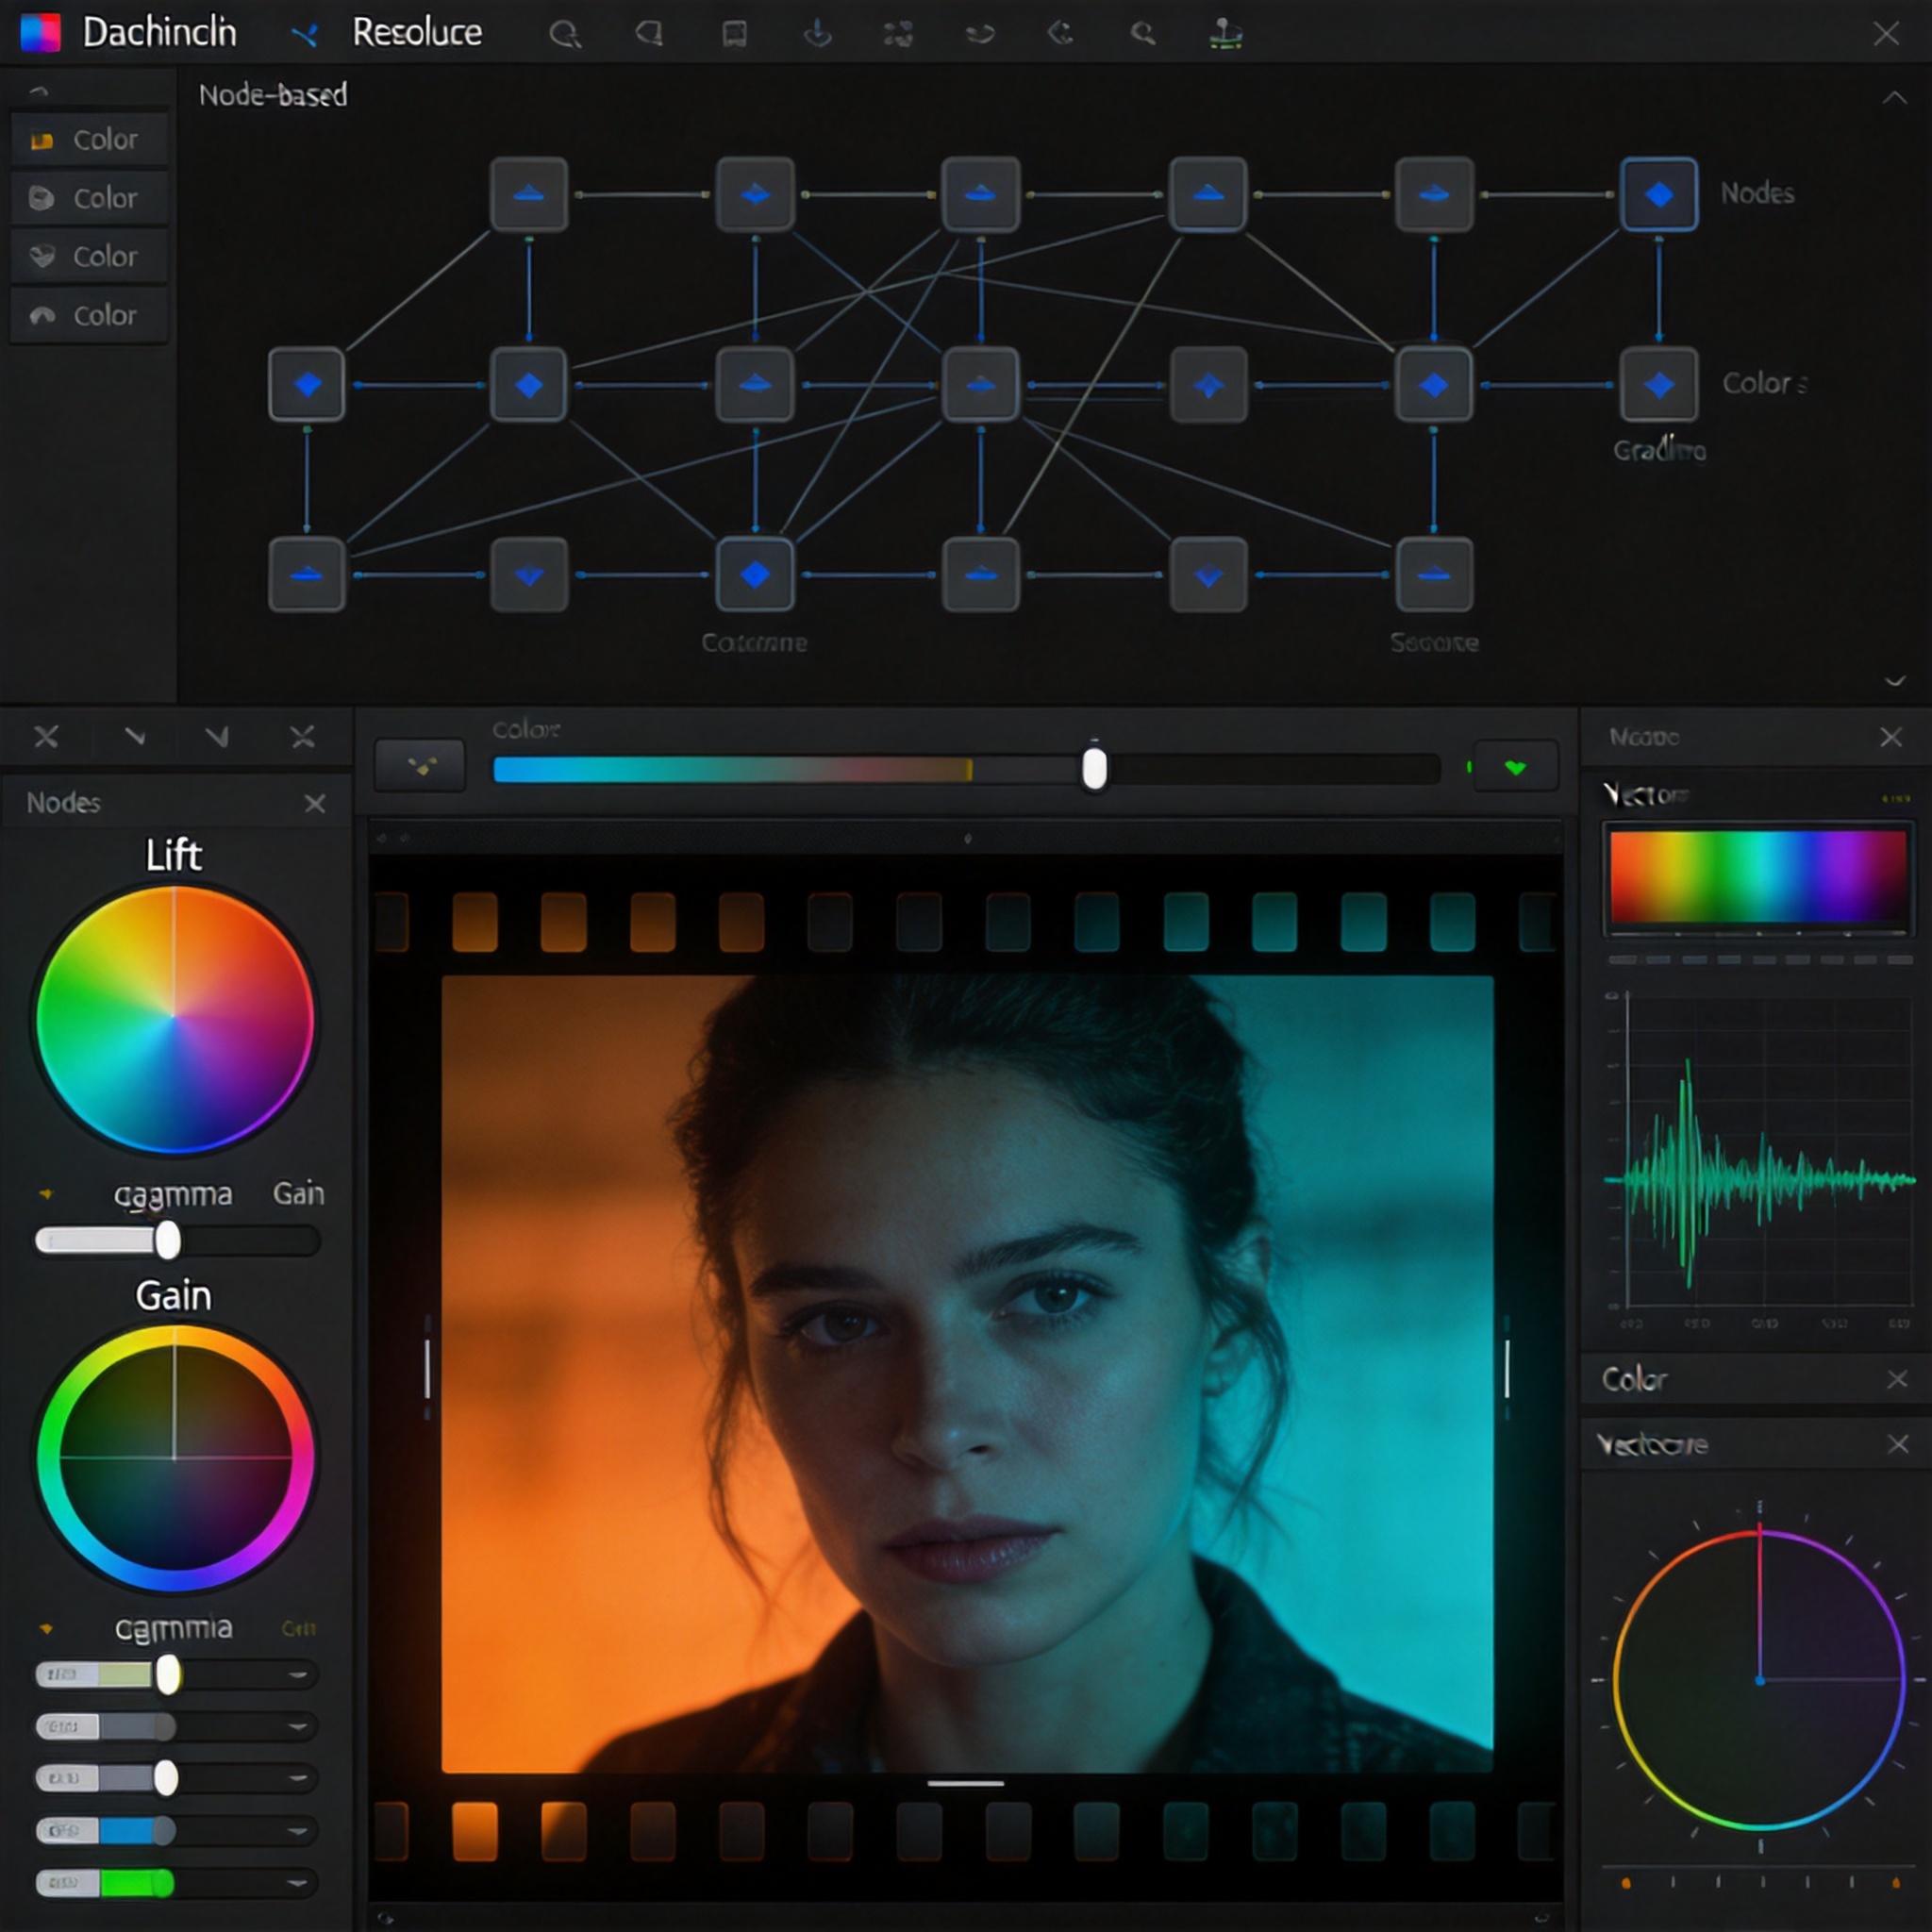This screenshot has width=1932, height=1932.
Task: Click the center of the Lift color wheel
Action: pyautogui.click(x=174, y=1018)
